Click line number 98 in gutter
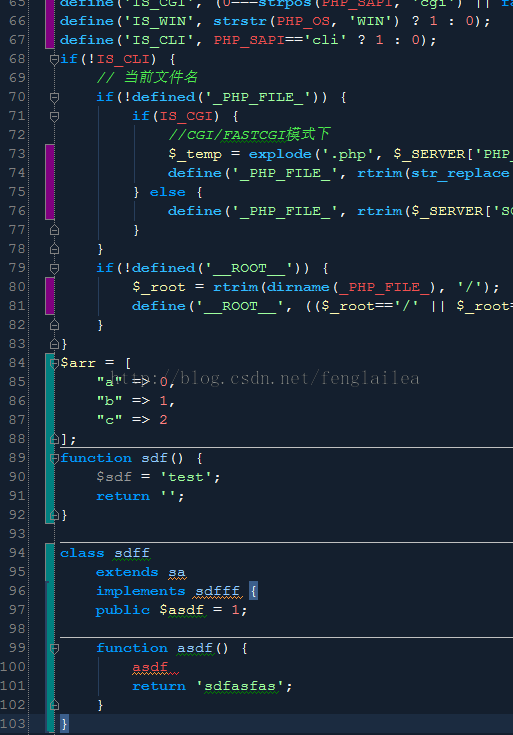Screen dimensions: 513x735 click(x=17, y=629)
